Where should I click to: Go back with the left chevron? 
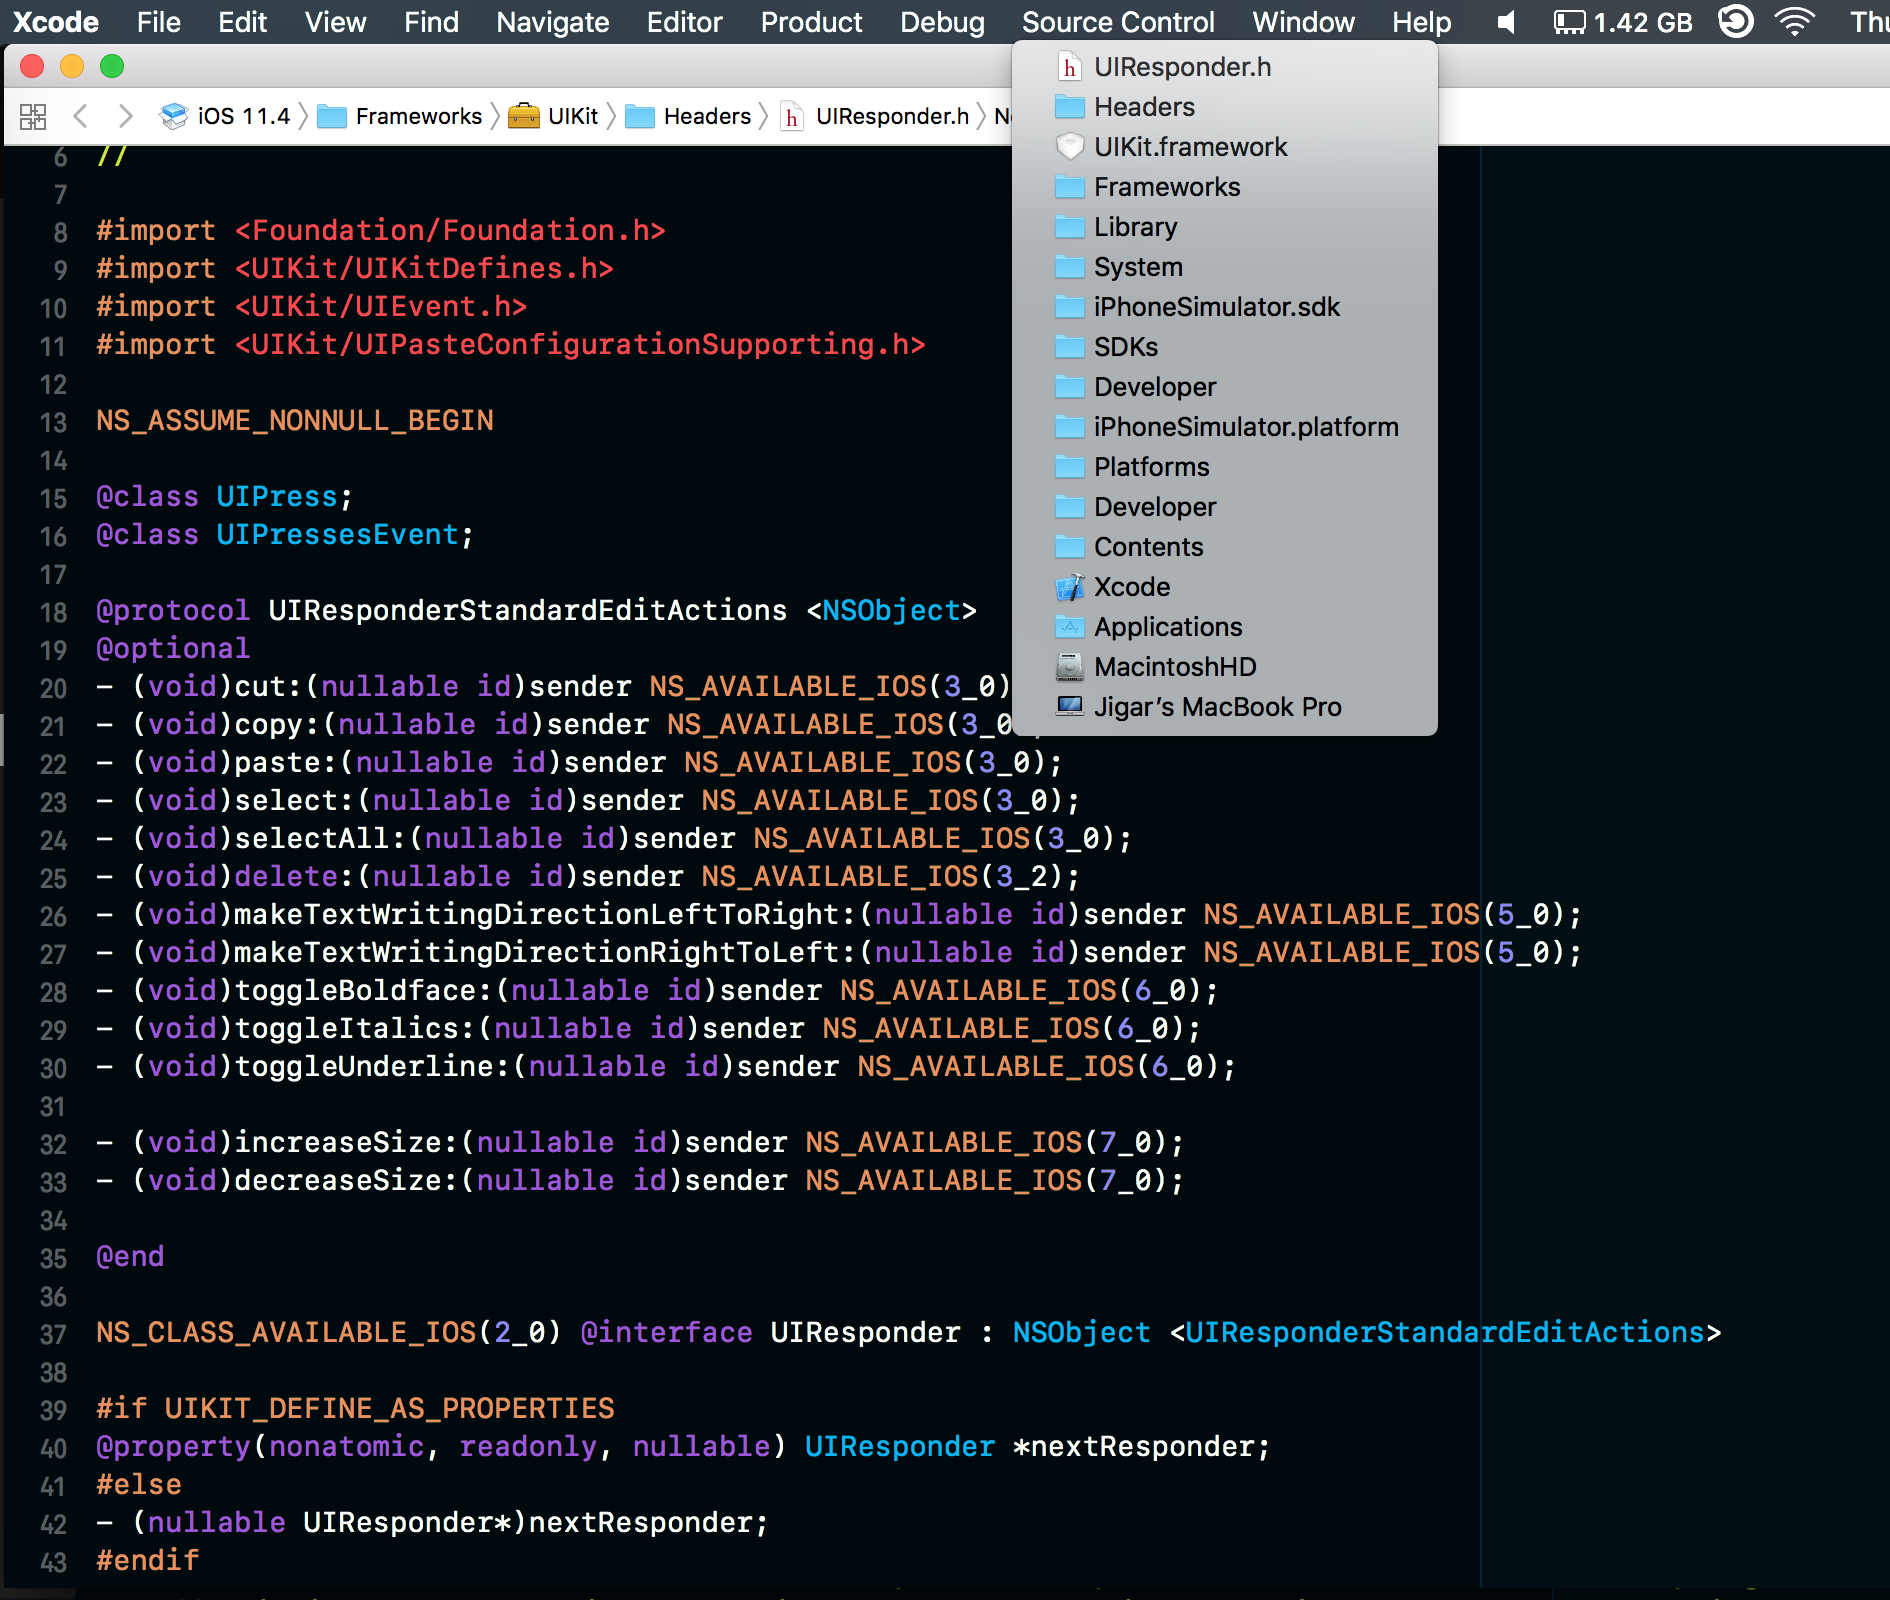[81, 116]
